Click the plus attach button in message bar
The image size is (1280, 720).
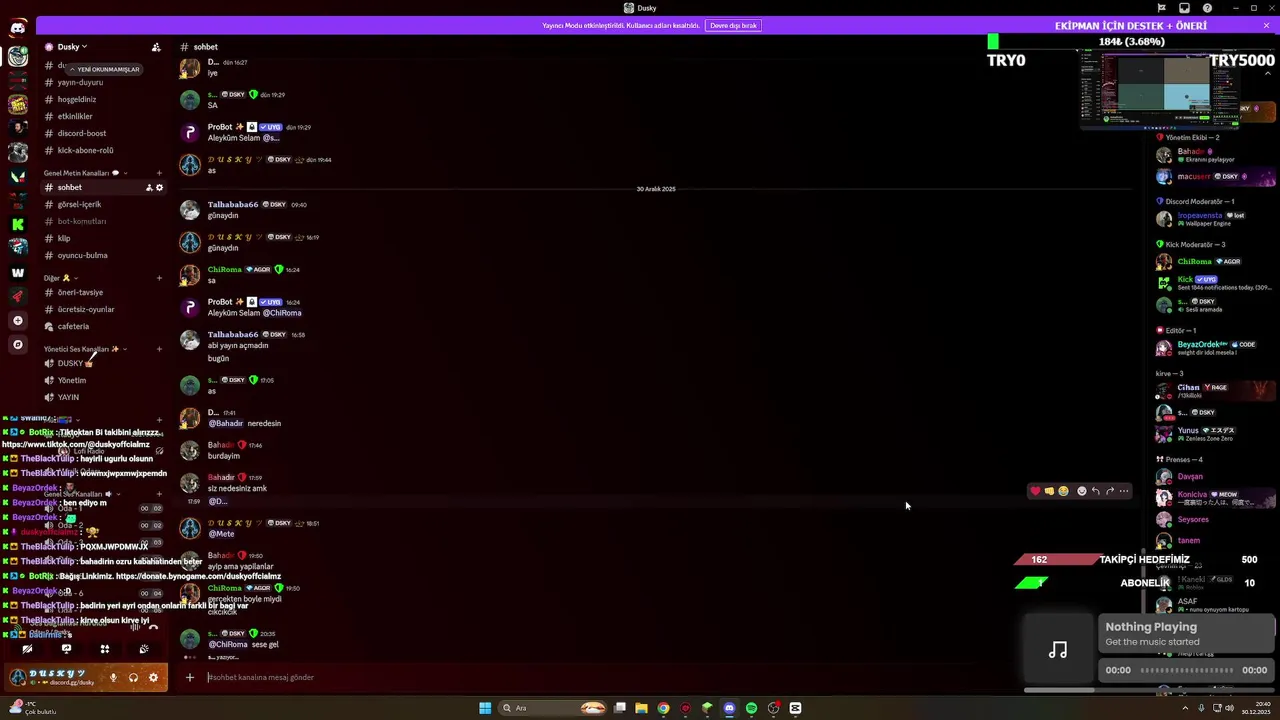[x=189, y=677]
